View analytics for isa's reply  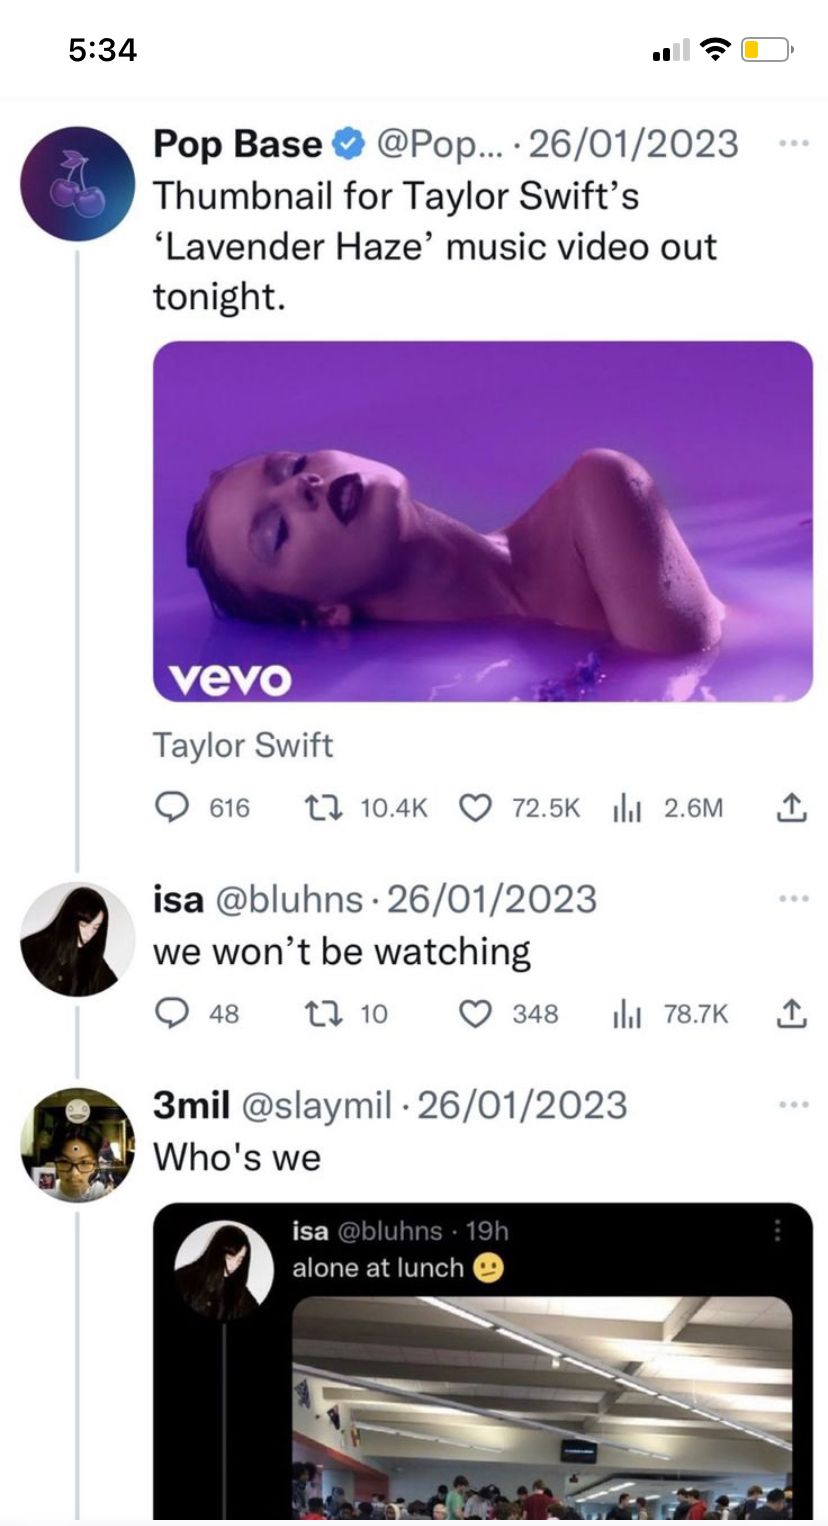point(626,1014)
